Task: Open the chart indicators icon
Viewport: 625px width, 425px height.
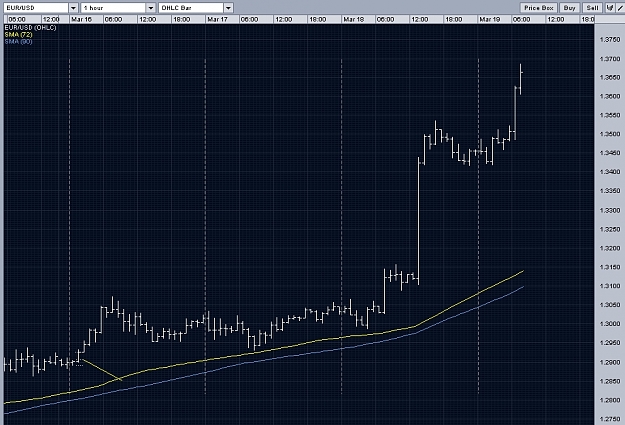Action: coord(610,8)
